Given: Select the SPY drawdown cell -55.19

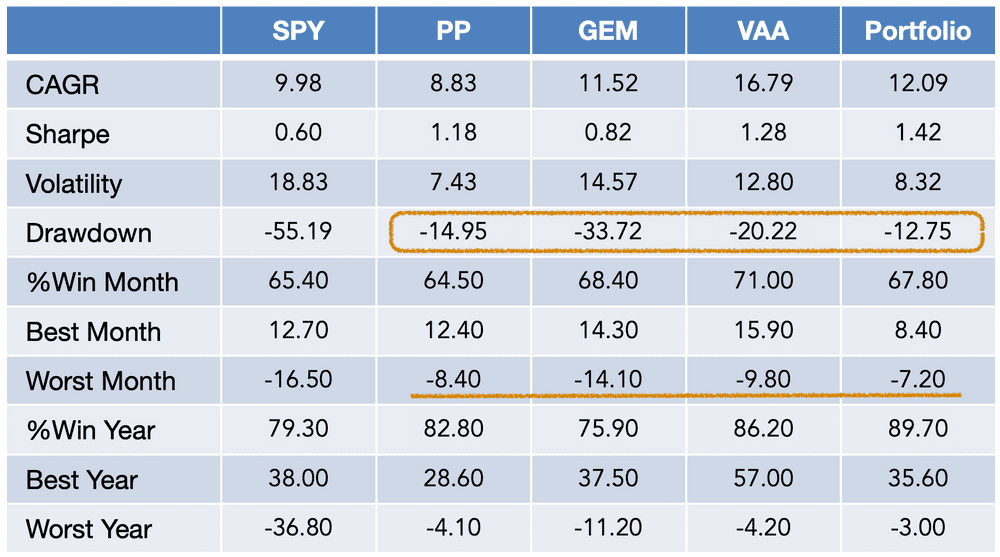Looking at the screenshot, I should click(x=298, y=231).
